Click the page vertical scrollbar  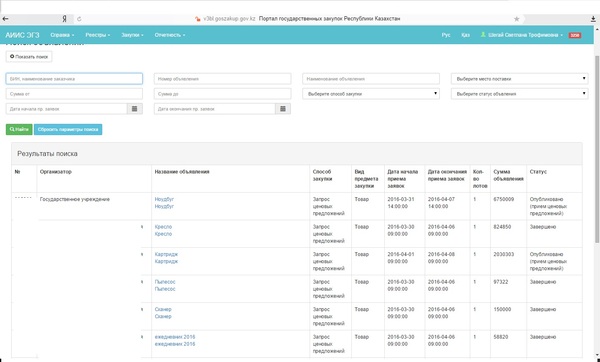pos(597,149)
